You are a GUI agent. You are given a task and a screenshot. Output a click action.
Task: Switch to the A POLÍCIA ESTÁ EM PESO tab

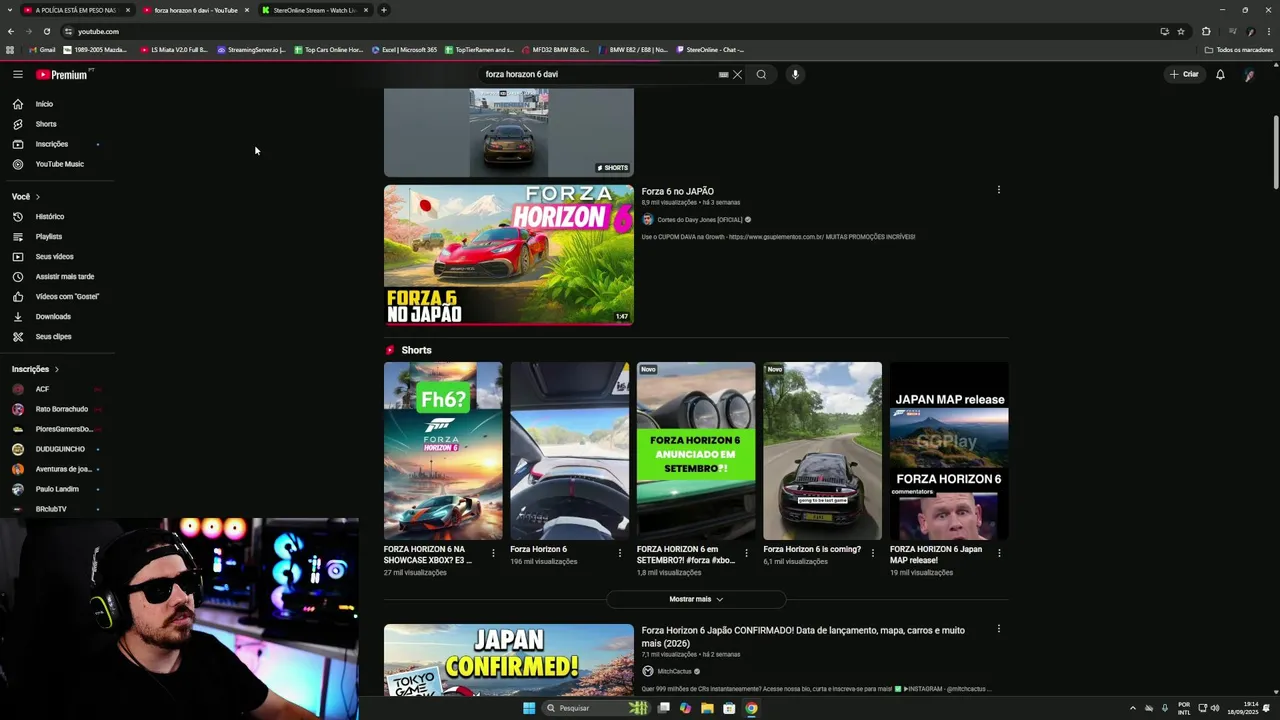(x=75, y=10)
